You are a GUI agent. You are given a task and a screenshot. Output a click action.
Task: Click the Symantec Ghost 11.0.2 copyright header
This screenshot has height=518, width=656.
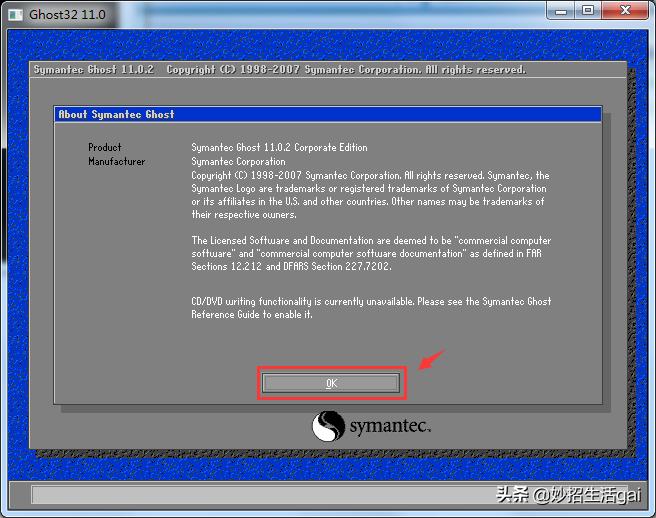click(279, 69)
